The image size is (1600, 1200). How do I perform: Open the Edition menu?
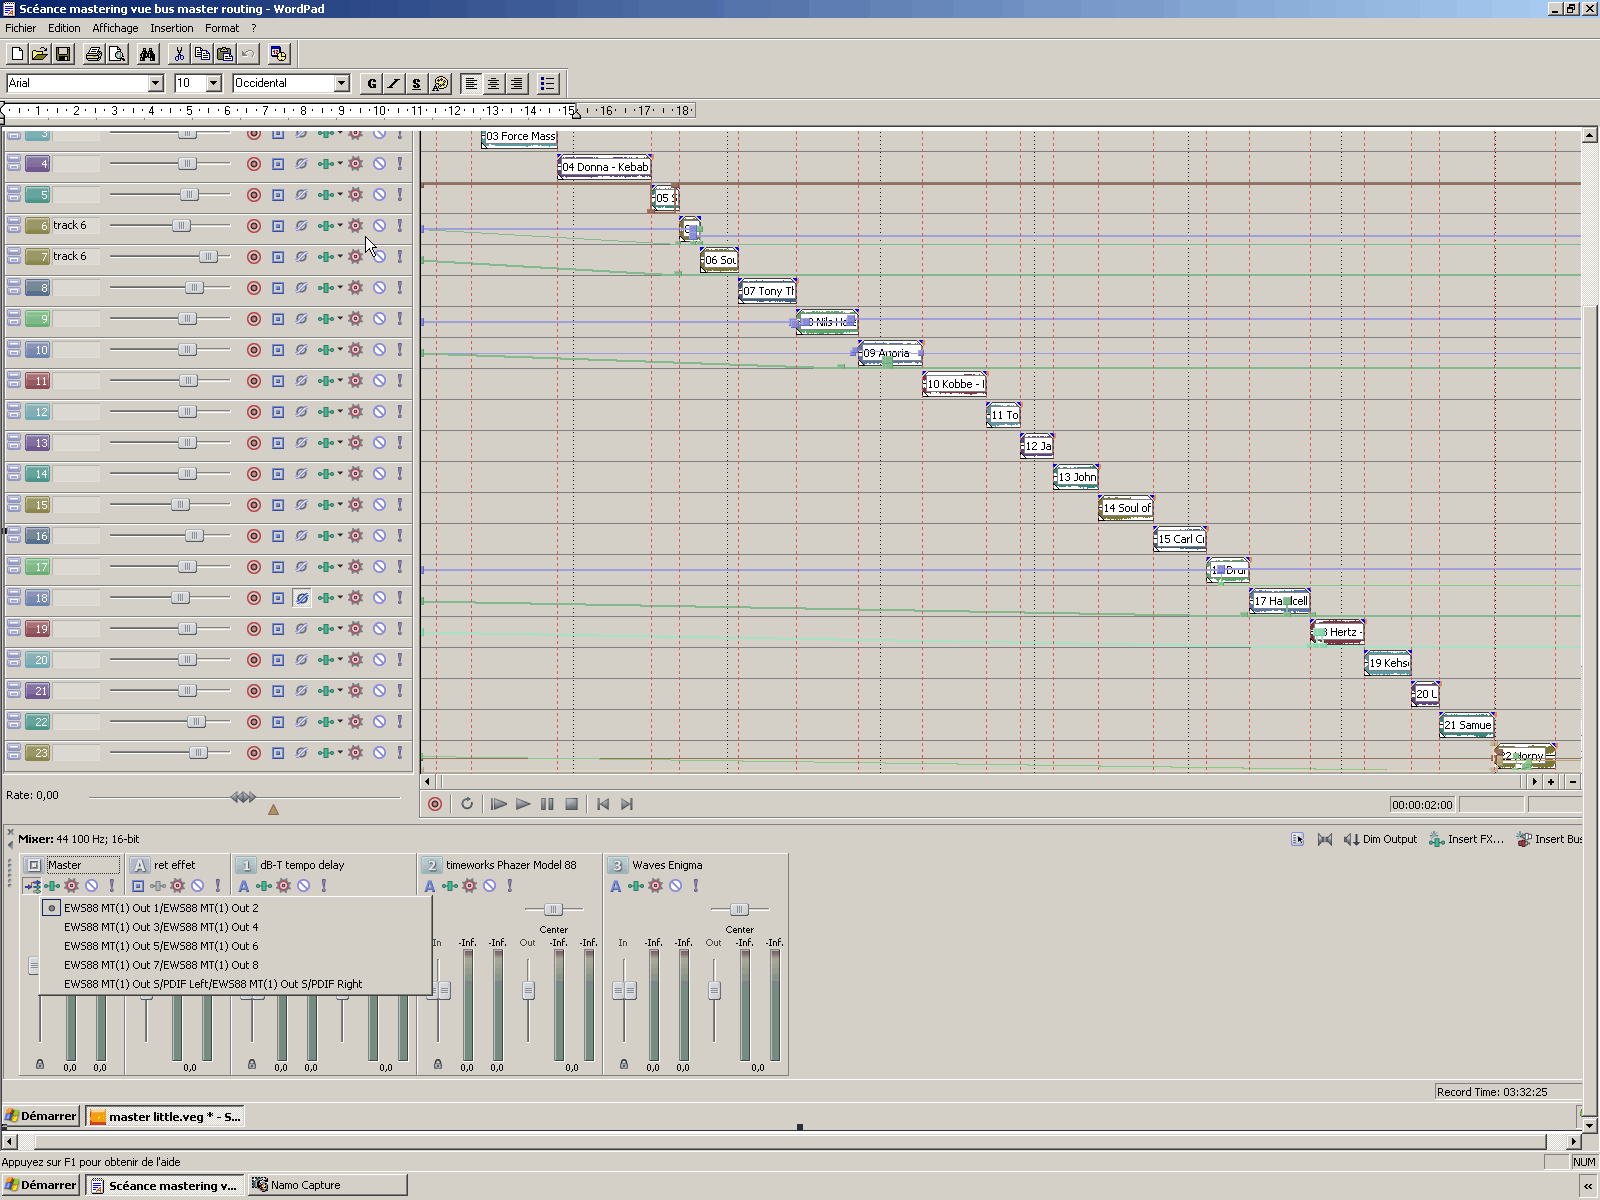(x=64, y=28)
